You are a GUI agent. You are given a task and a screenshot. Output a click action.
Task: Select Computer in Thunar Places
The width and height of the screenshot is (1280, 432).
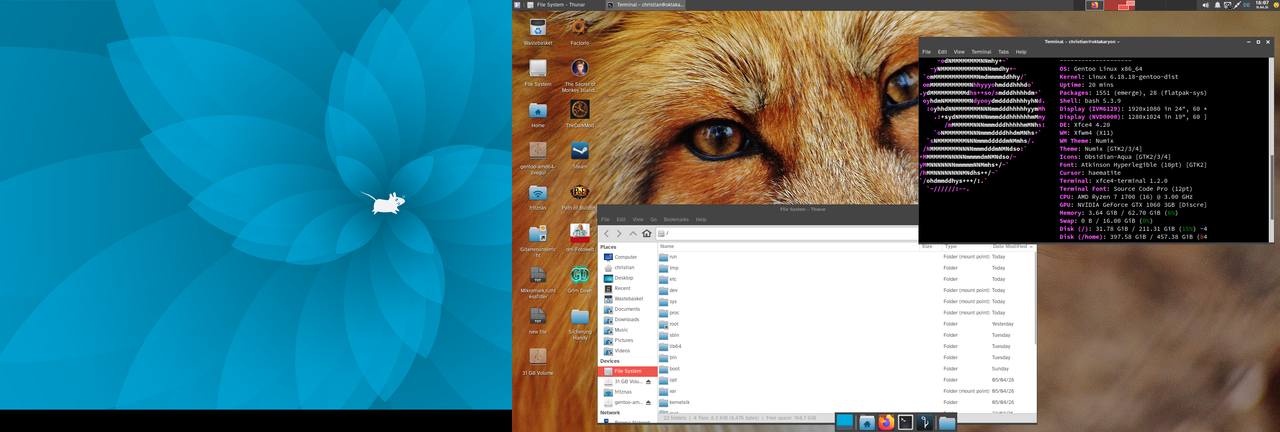[627, 257]
